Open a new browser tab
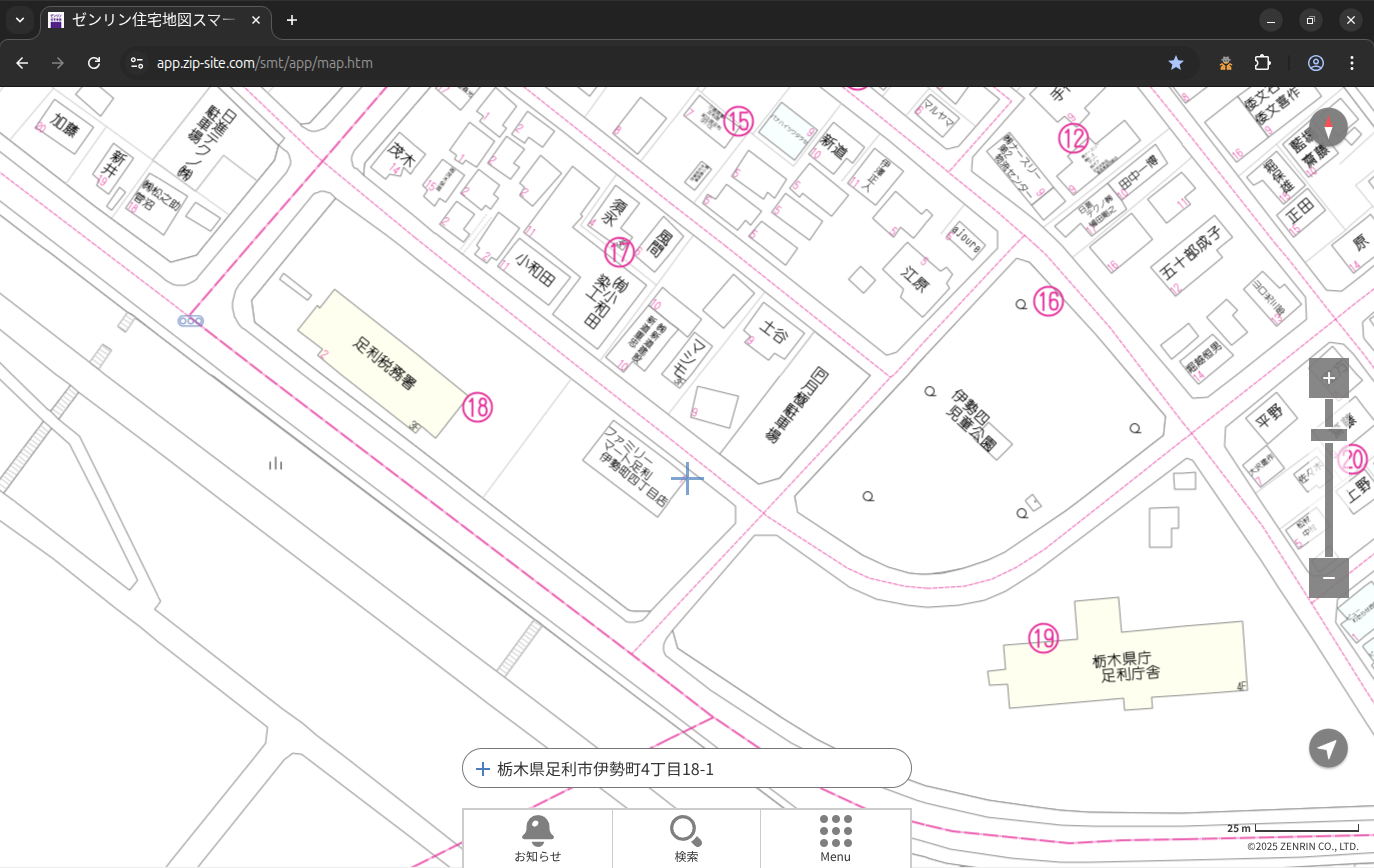Image resolution: width=1374 pixels, height=868 pixels. 292,20
